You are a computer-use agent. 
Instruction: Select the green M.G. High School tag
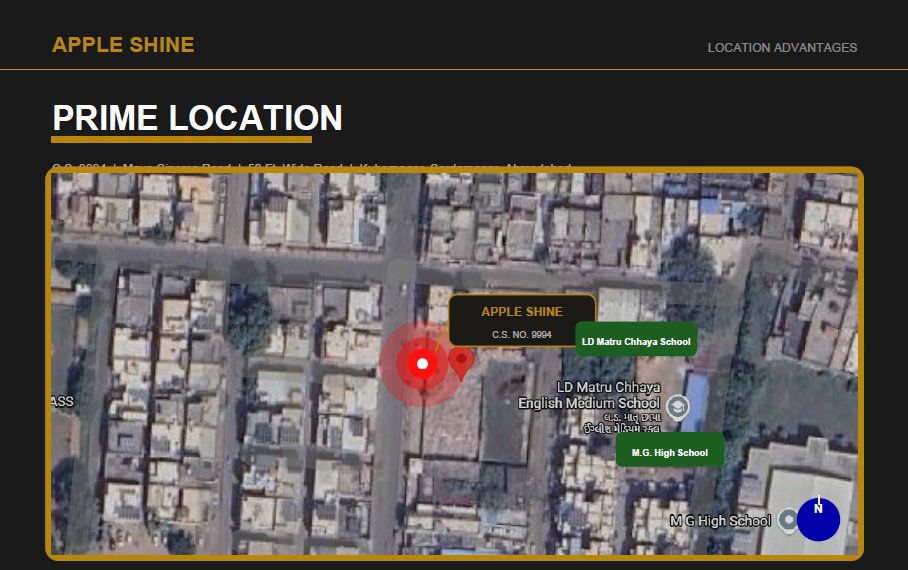coord(669,452)
